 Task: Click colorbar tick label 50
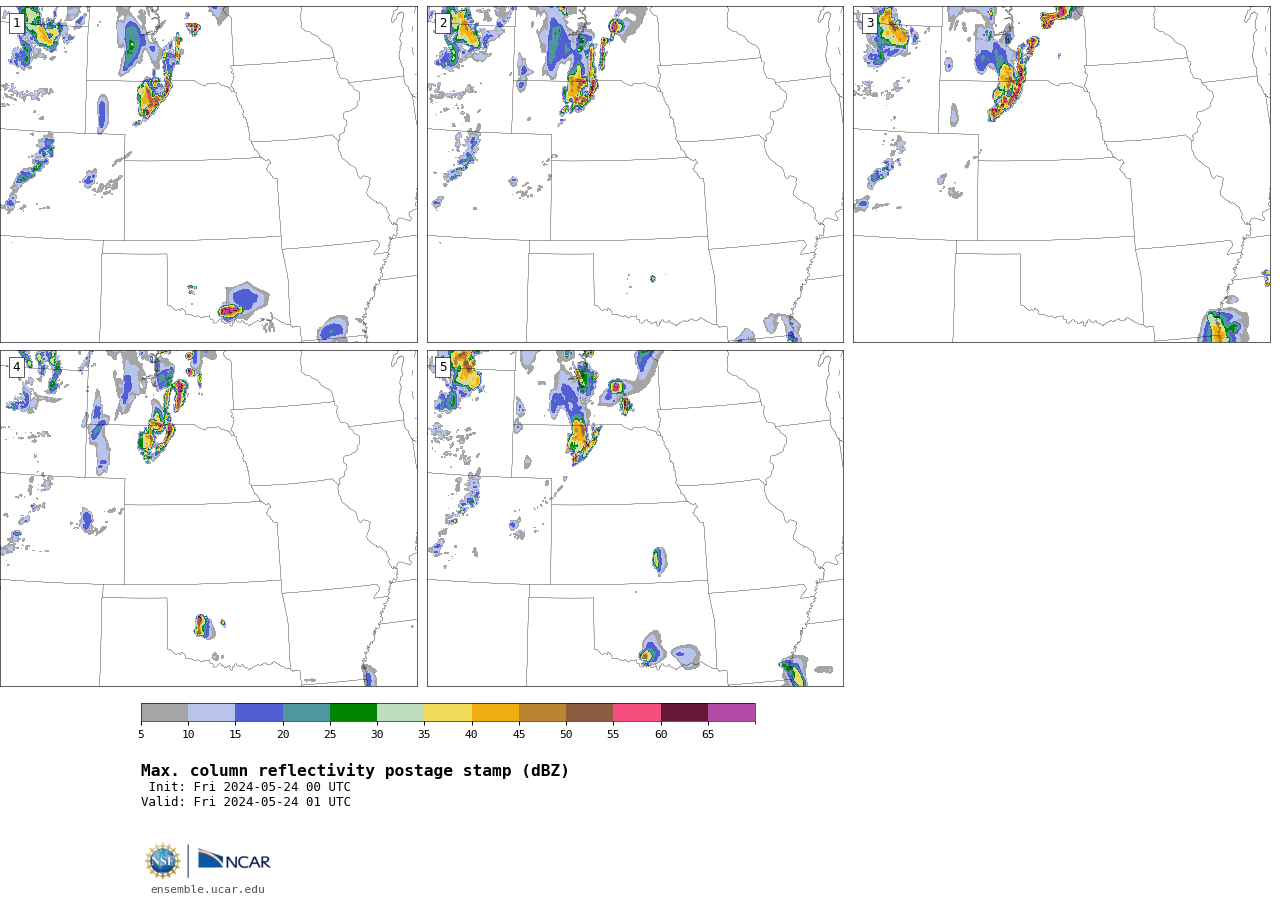coord(566,735)
